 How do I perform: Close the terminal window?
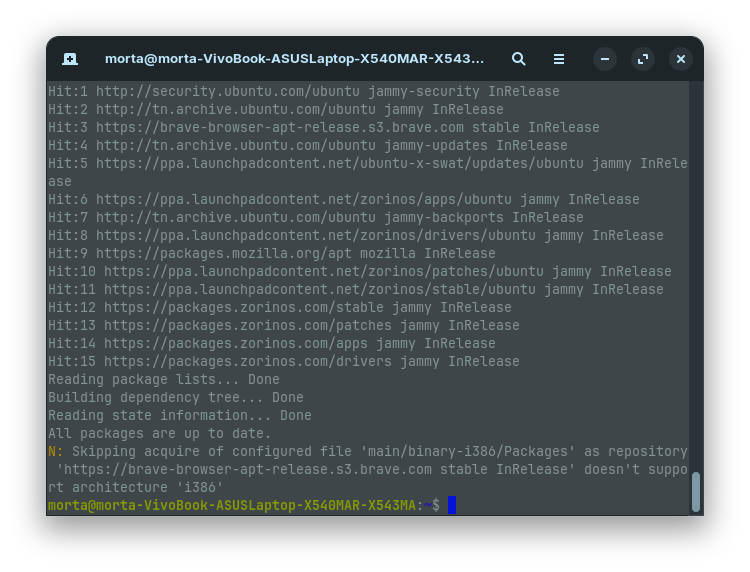681,59
